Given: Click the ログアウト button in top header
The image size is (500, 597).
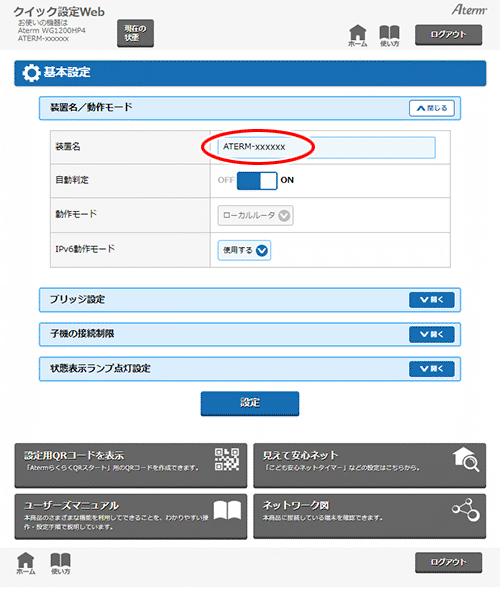Looking at the screenshot, I should click(448, 35).
